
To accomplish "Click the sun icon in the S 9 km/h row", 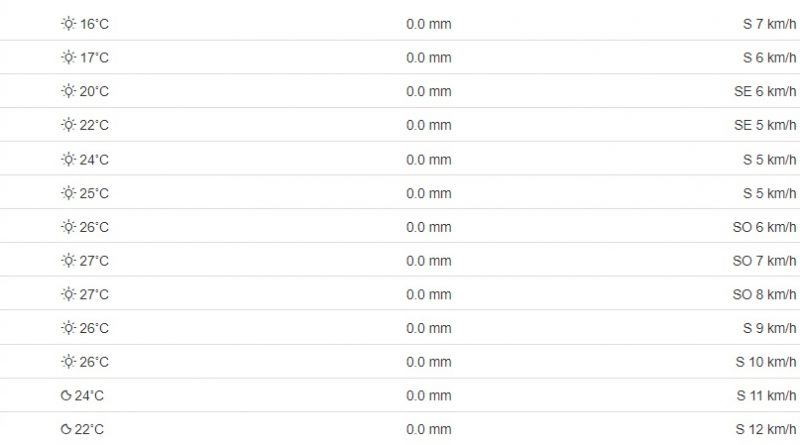I will (68, 328).
